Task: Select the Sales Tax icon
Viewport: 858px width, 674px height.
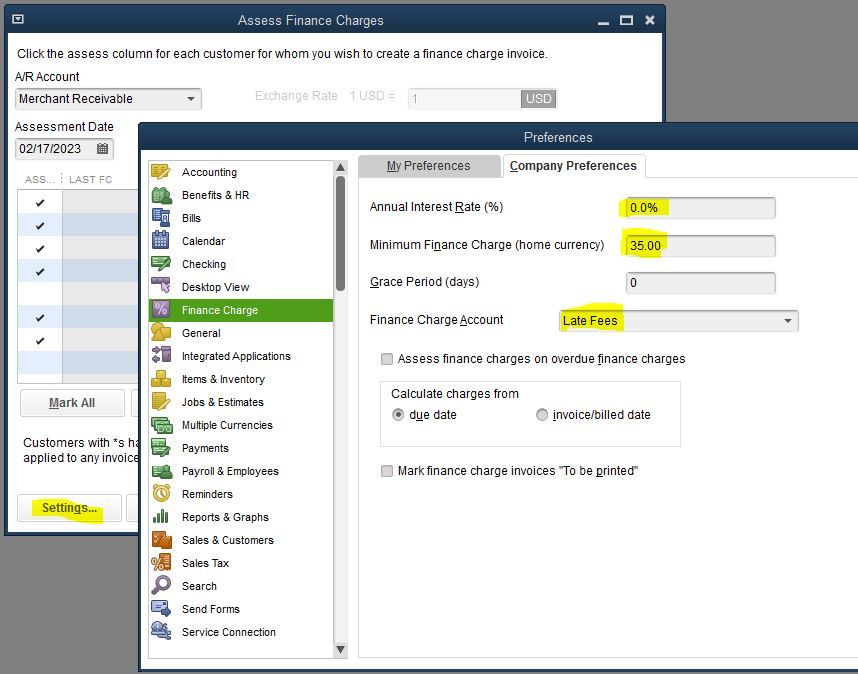Action: (161, 562)
